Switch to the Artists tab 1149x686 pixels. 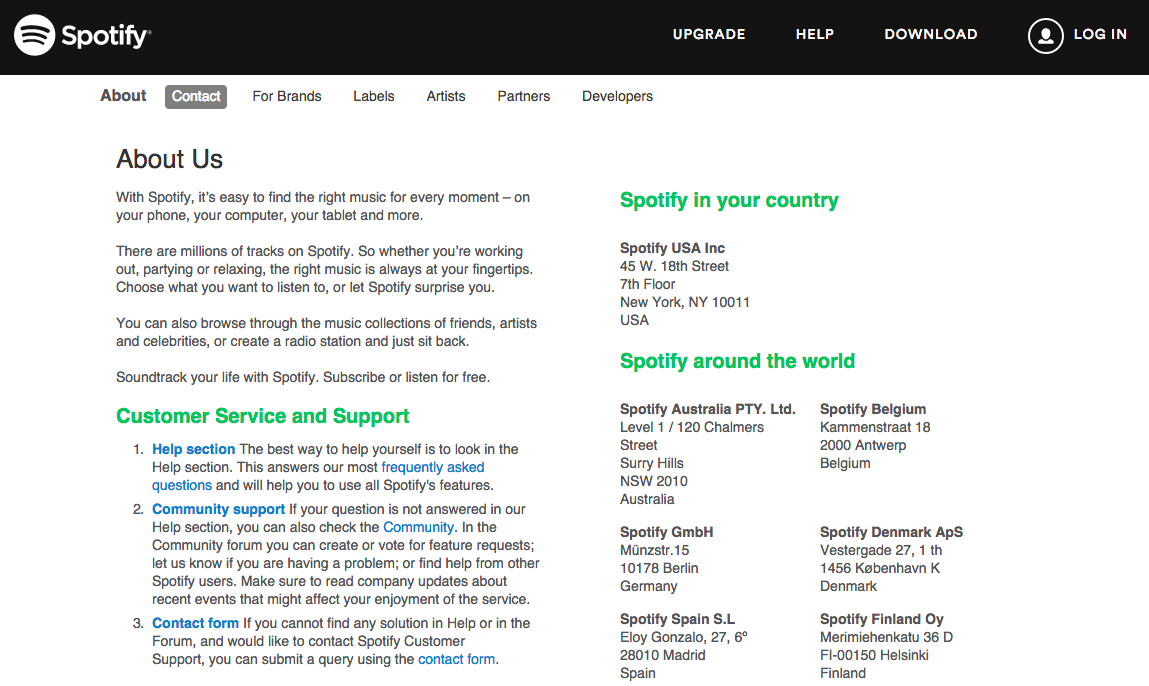point(446,96)
